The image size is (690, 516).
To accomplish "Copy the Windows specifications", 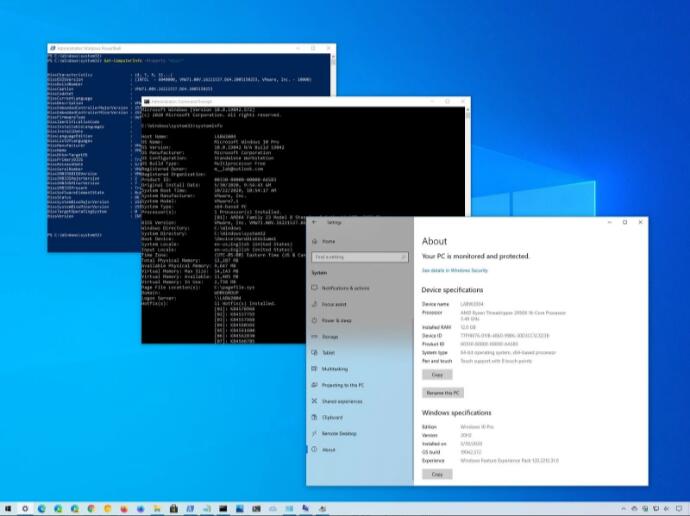I will coord(437,474).
